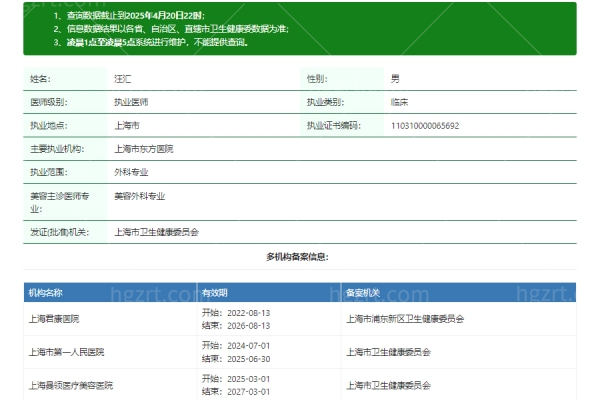Select start date 2022-08-13
The height and width of the screenshot is (400, 600).
click(x=249, y=313)
